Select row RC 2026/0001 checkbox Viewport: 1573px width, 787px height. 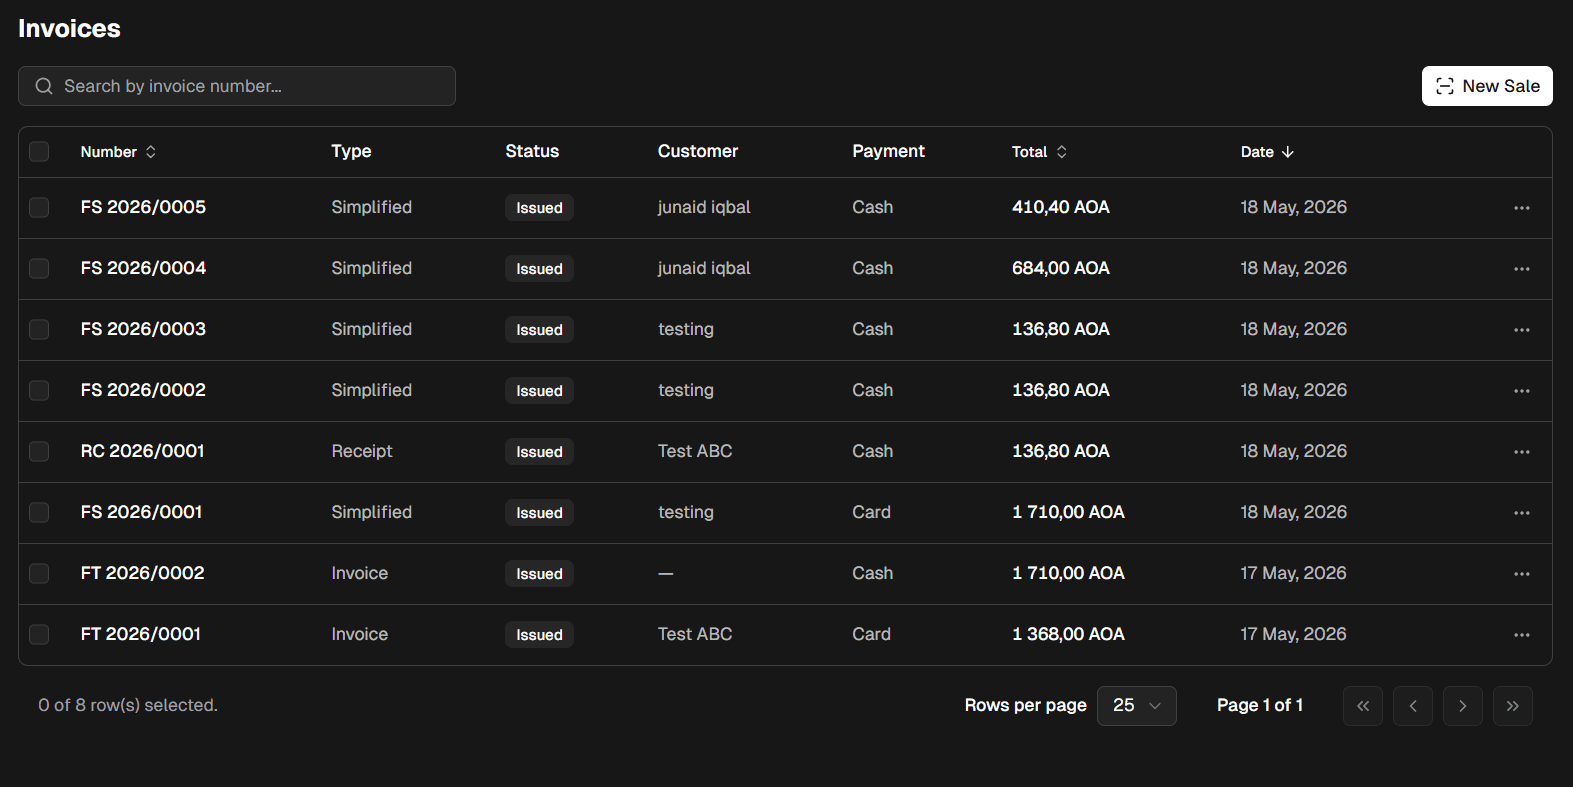pos(39,452)
